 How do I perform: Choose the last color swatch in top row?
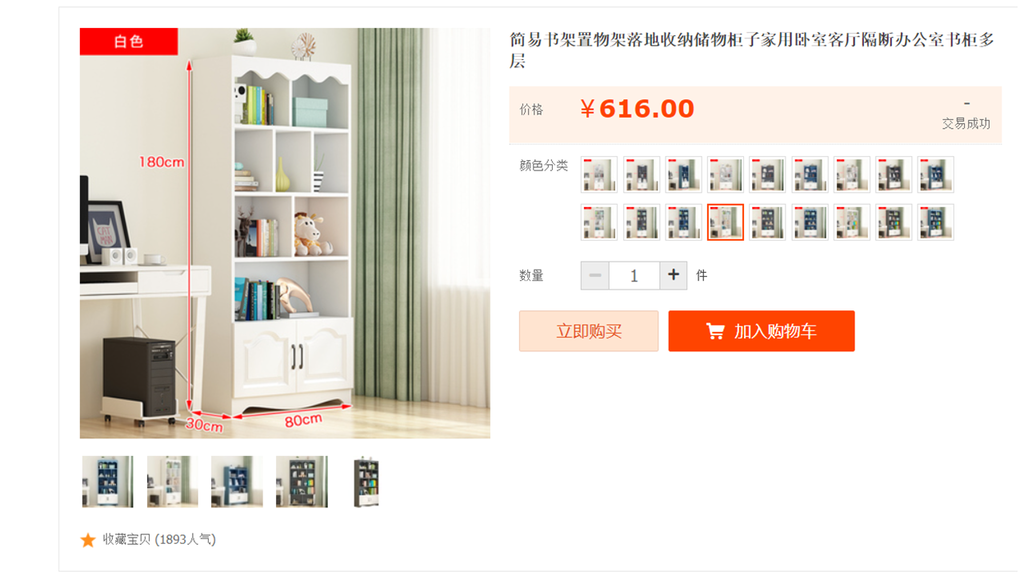pyautogui.click(x=935, y=174)
